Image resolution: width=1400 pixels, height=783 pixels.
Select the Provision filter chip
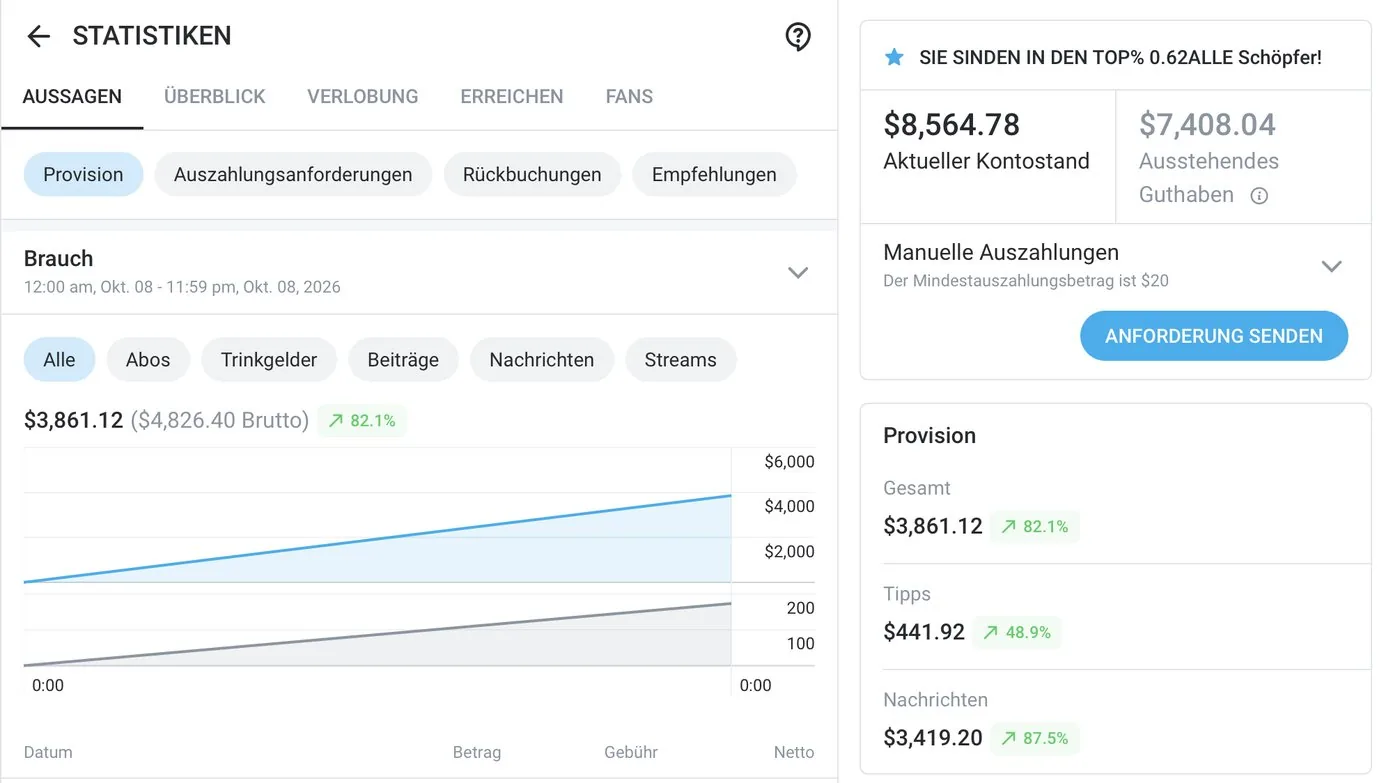click(x=83, y=175)
